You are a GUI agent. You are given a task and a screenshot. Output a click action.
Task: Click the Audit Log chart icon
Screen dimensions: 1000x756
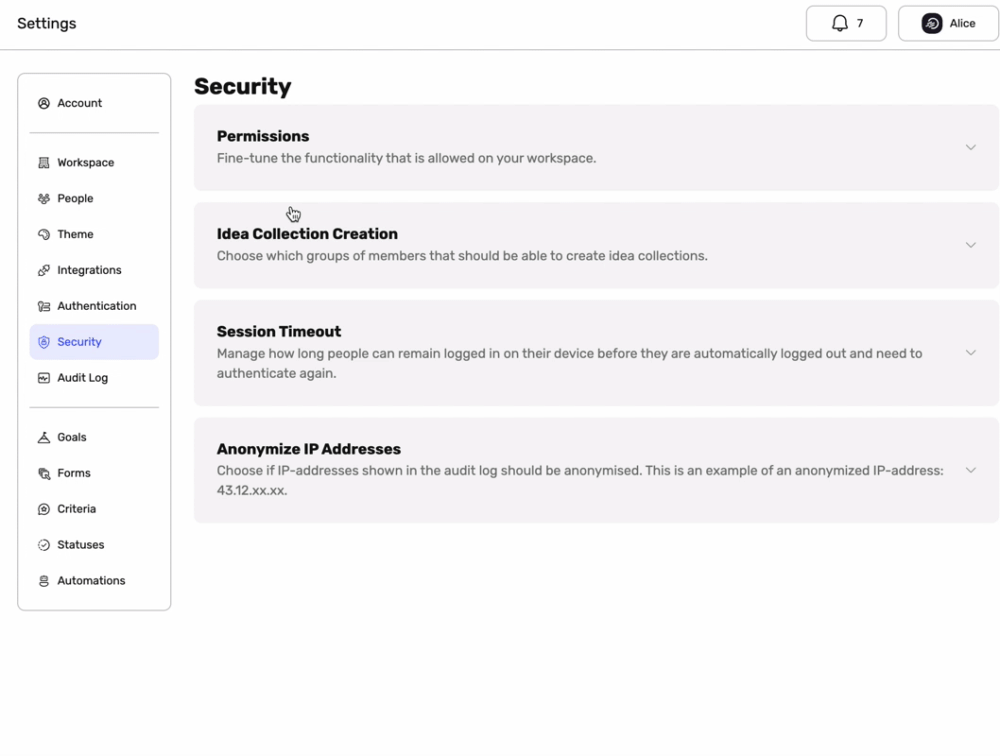(x=43, y=378)
